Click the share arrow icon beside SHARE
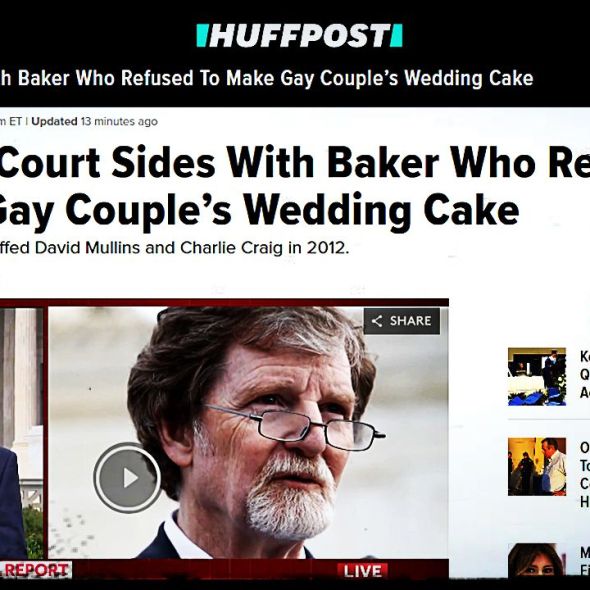Viewport: 590px width, 590px height. click(377, 321)
